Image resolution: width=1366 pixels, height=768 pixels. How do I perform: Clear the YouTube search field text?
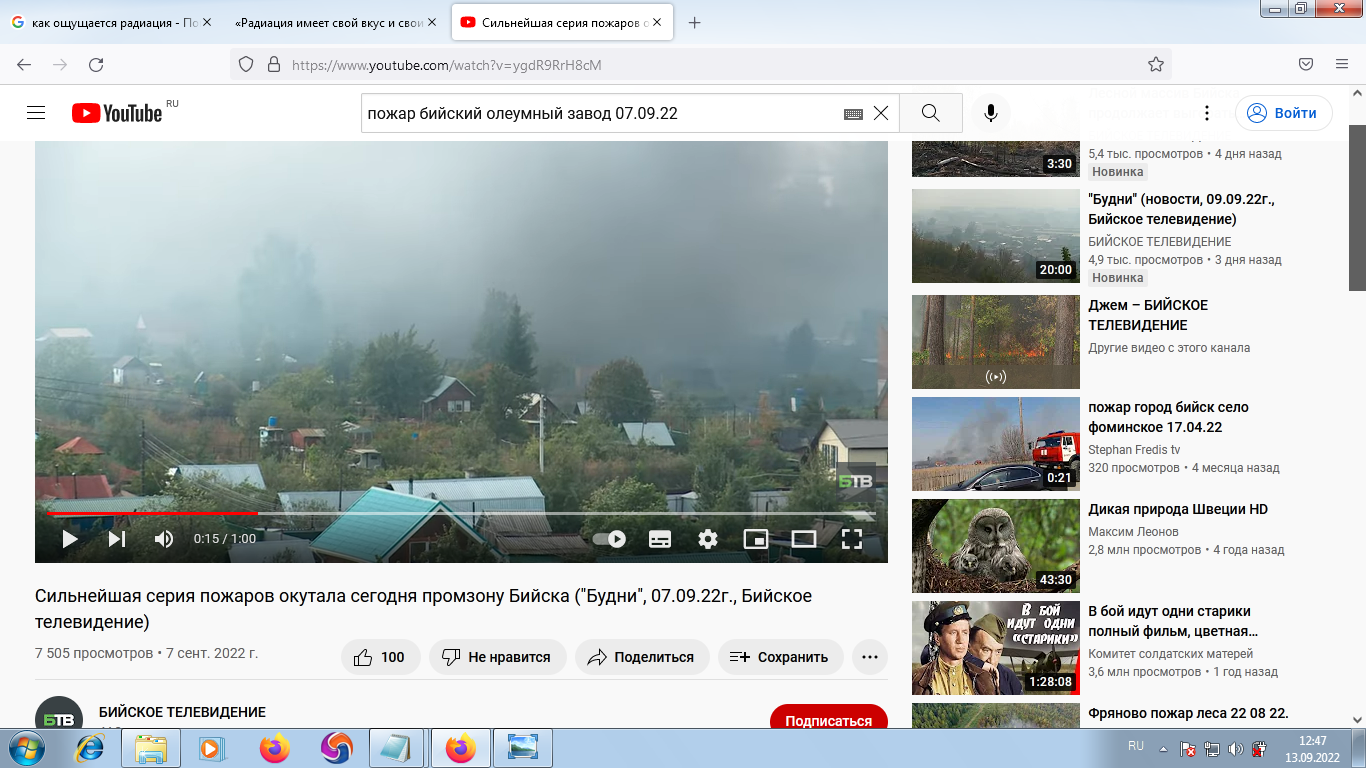pos(881,113)
